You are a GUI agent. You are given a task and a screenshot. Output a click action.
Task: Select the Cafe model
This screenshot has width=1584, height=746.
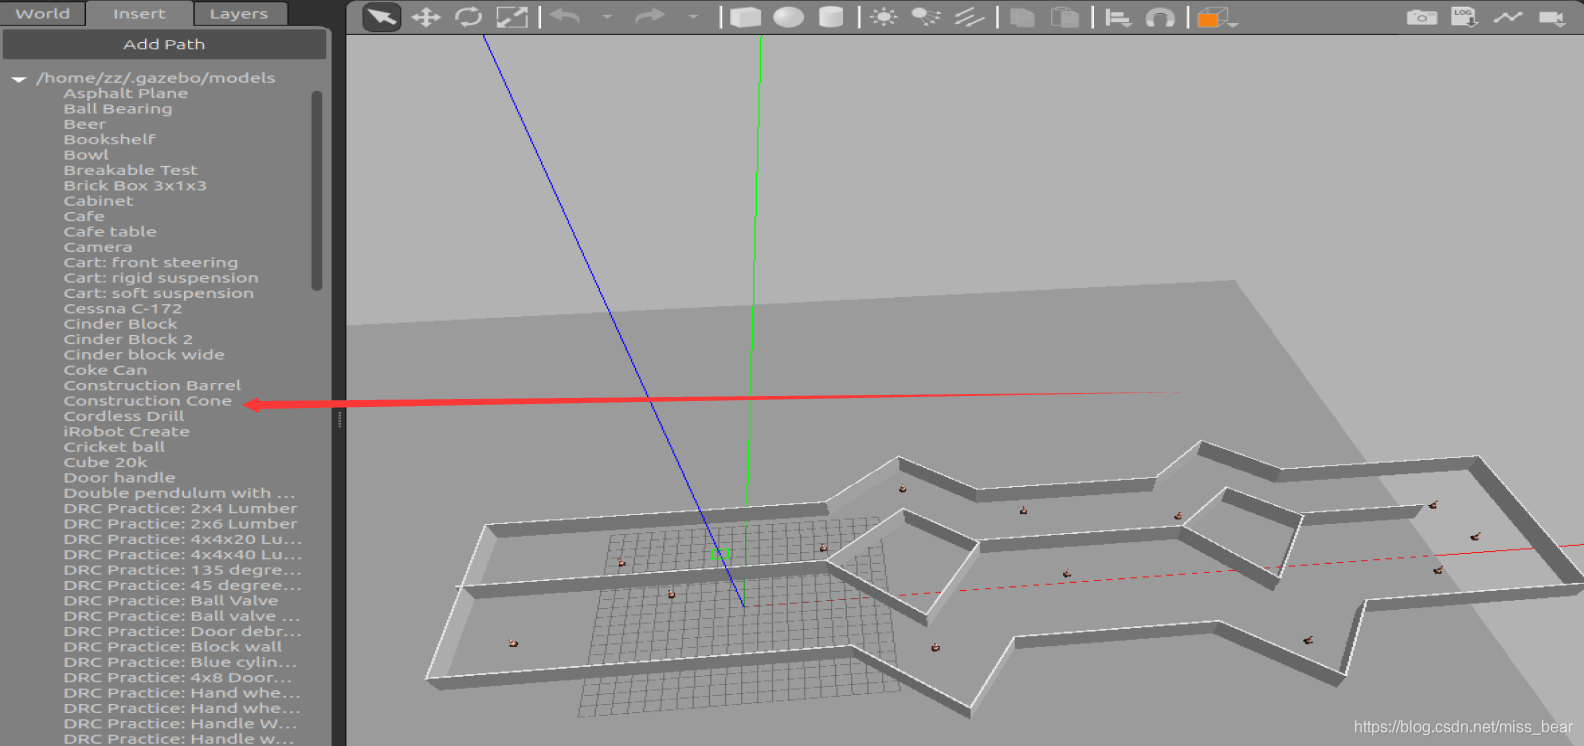[84, 216]
